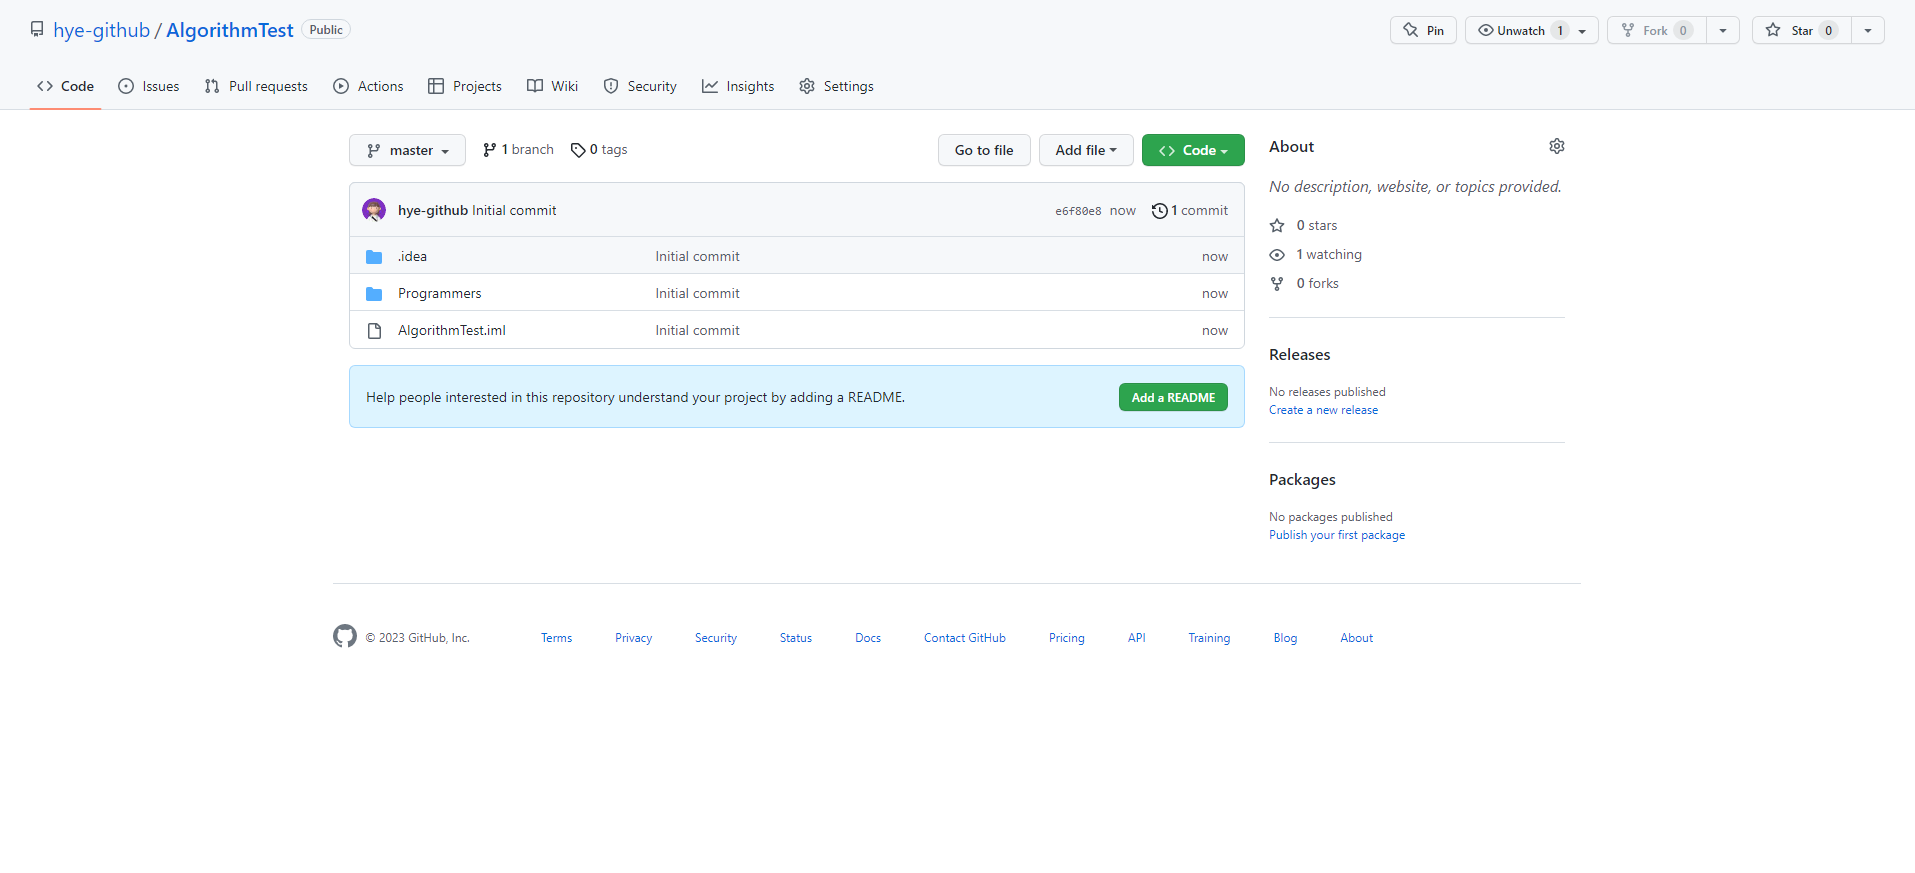Click the Programmers folder icon
This screenshot has width=1915, height=873.
tap(374, 294)
